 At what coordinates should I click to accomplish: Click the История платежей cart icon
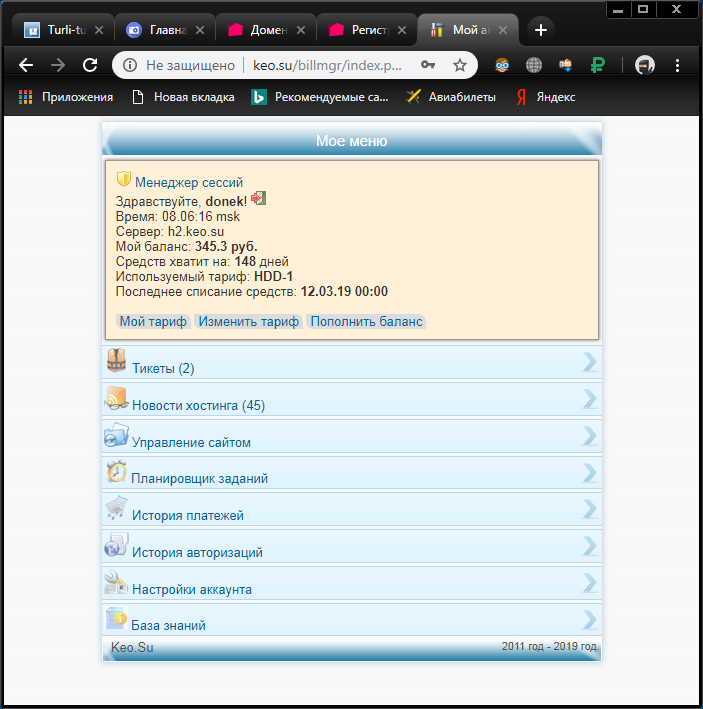point(117,509)
